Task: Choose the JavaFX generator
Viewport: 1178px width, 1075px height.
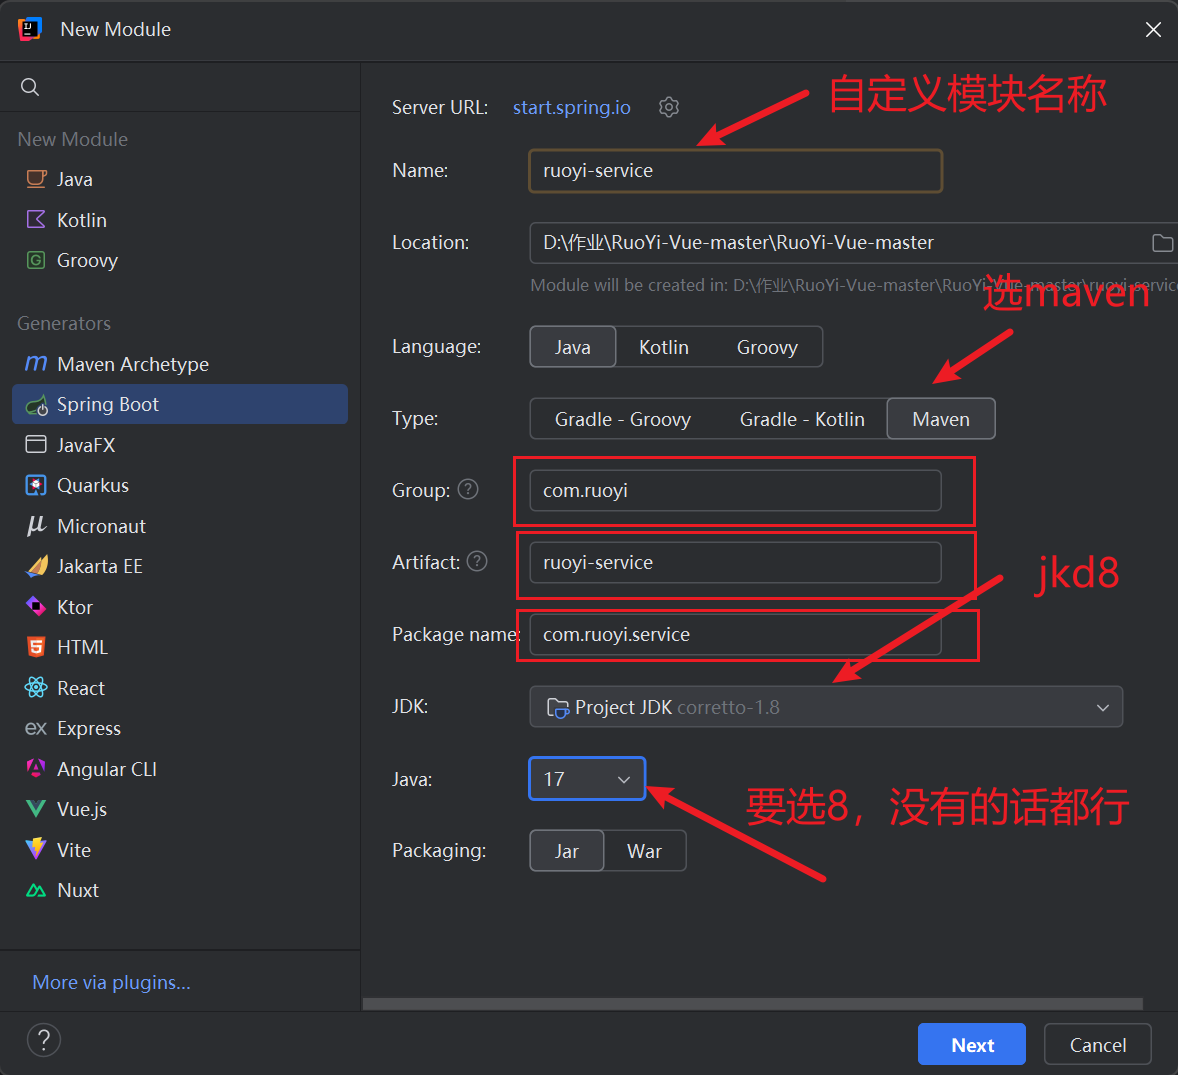Action: pyautogui.click(x=180, y=445)
